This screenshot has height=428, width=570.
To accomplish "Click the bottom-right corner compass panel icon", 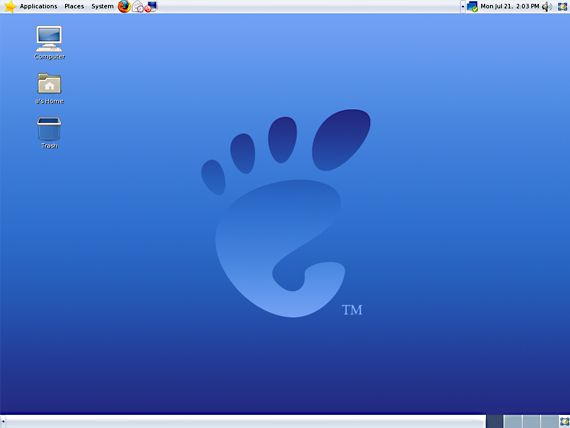I will click(x=564, y=421).
